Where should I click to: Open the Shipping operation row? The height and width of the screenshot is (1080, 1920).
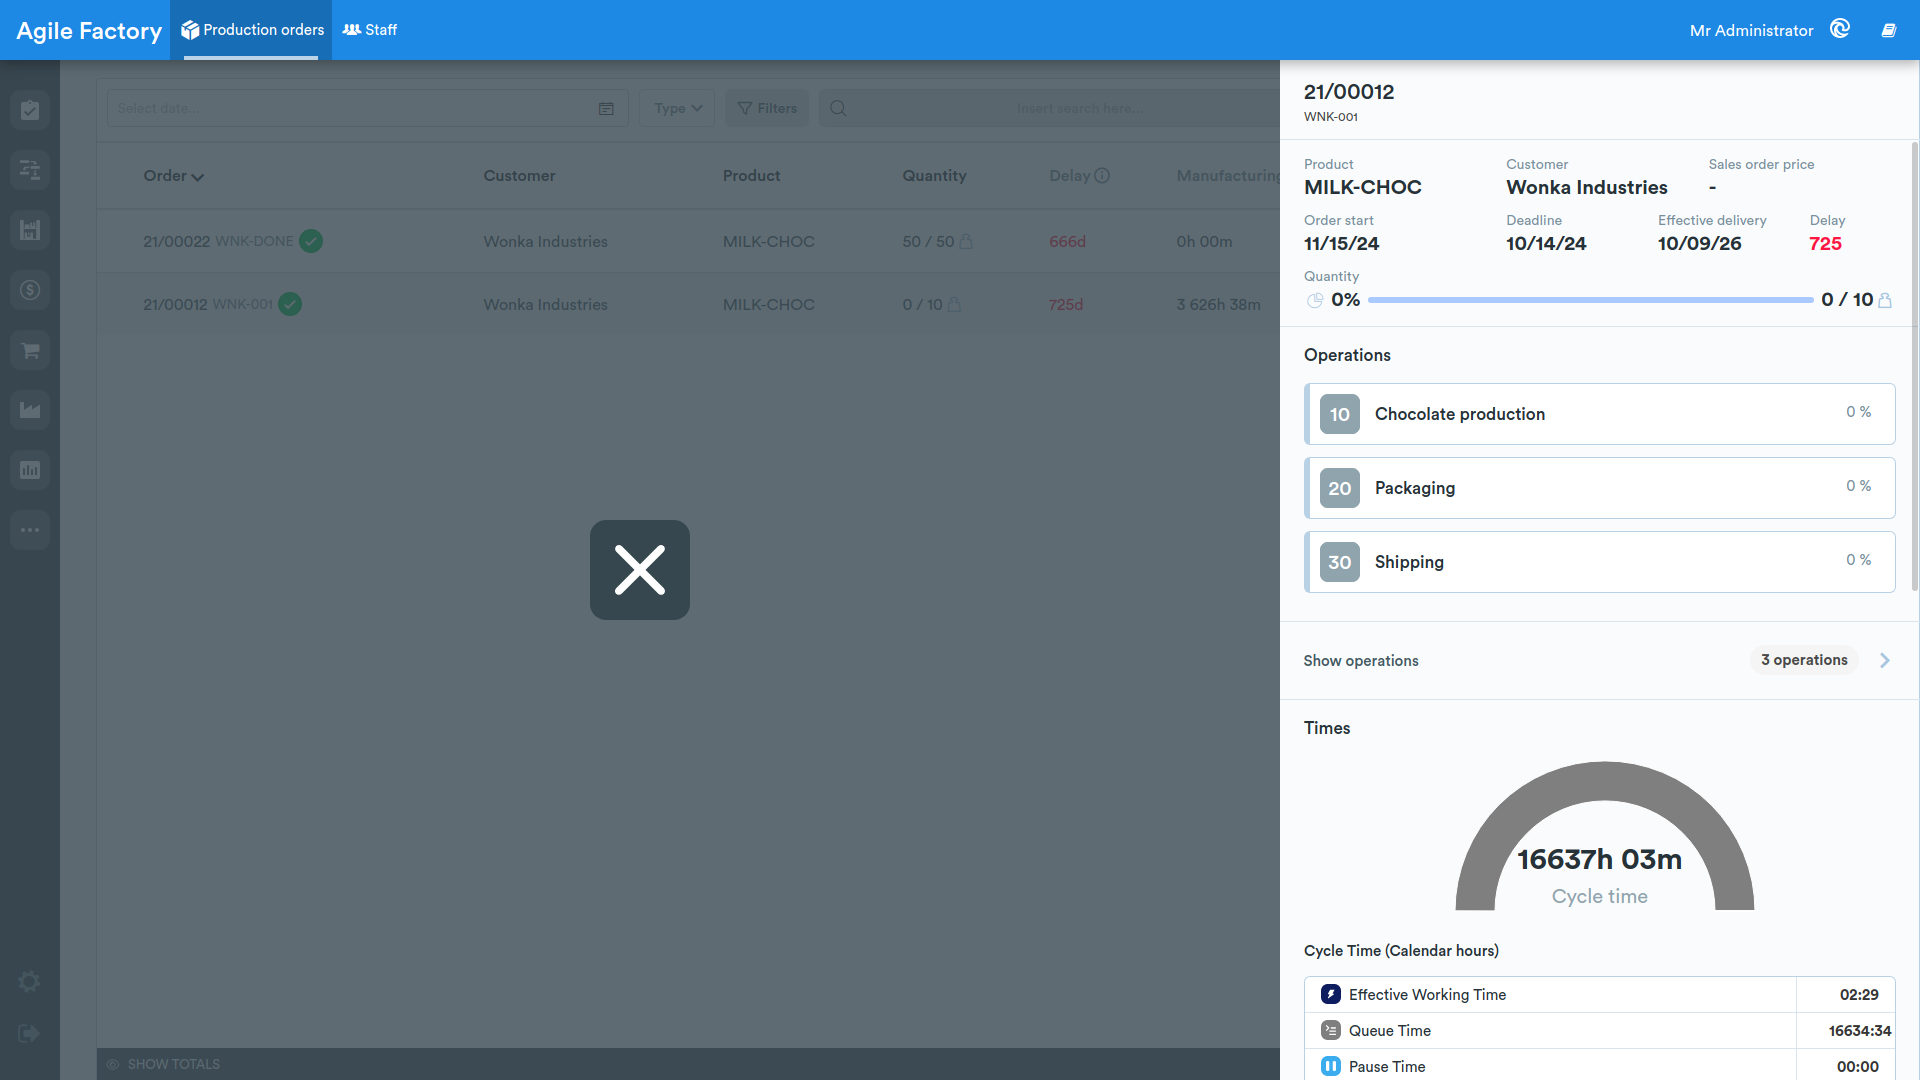[x=1600, y=562]
